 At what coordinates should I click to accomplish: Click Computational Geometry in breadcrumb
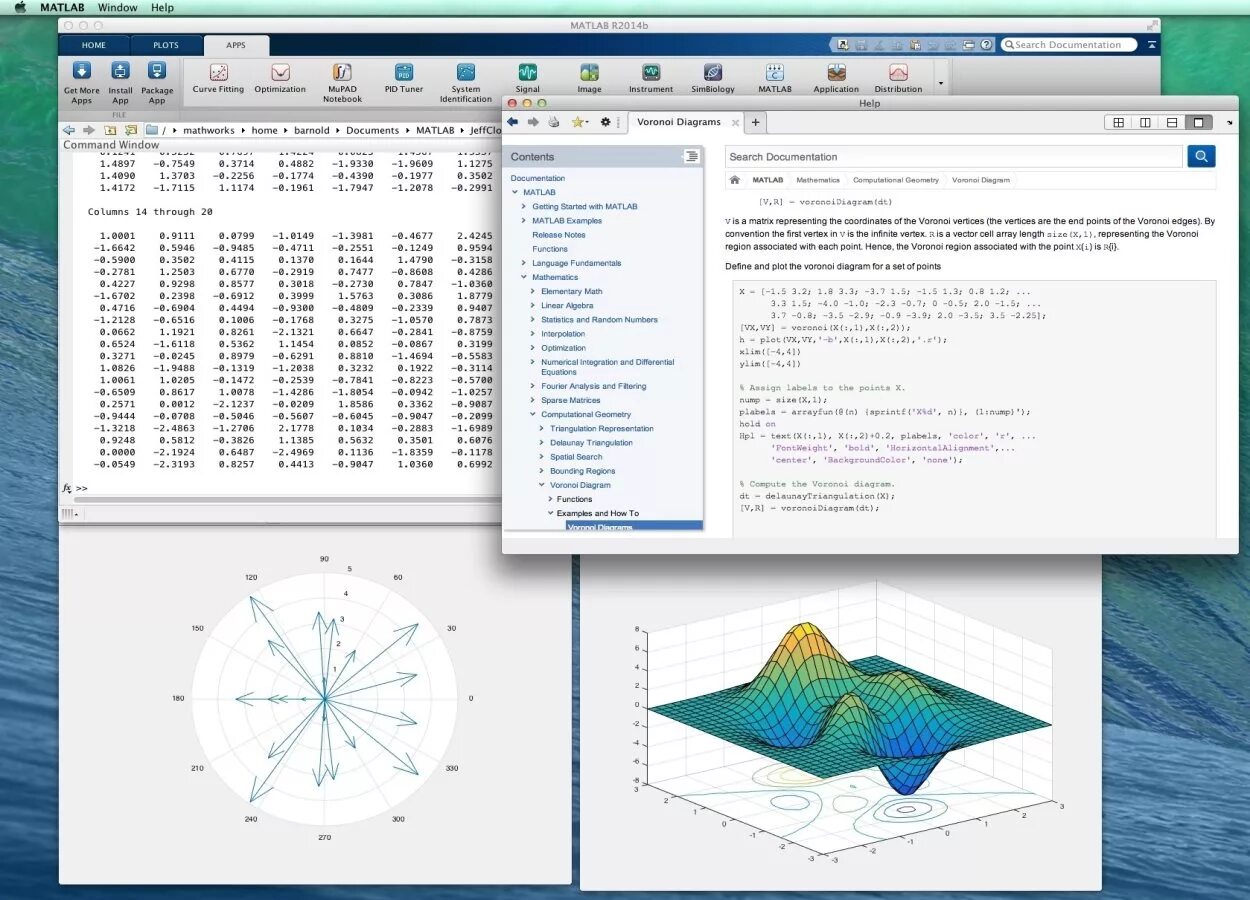(896, 180)
